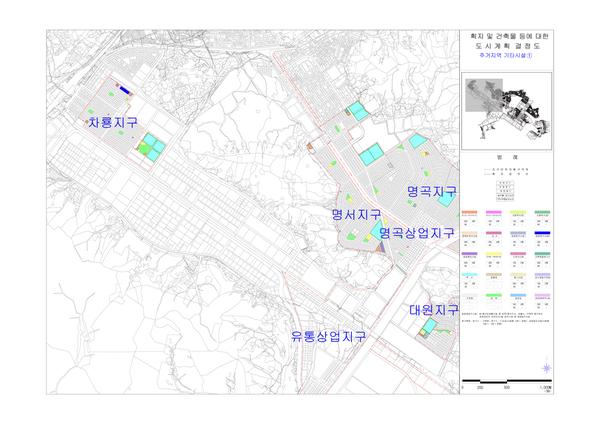Click the cyan legend swatch
600x424 pixels.
tap(471, 275)
